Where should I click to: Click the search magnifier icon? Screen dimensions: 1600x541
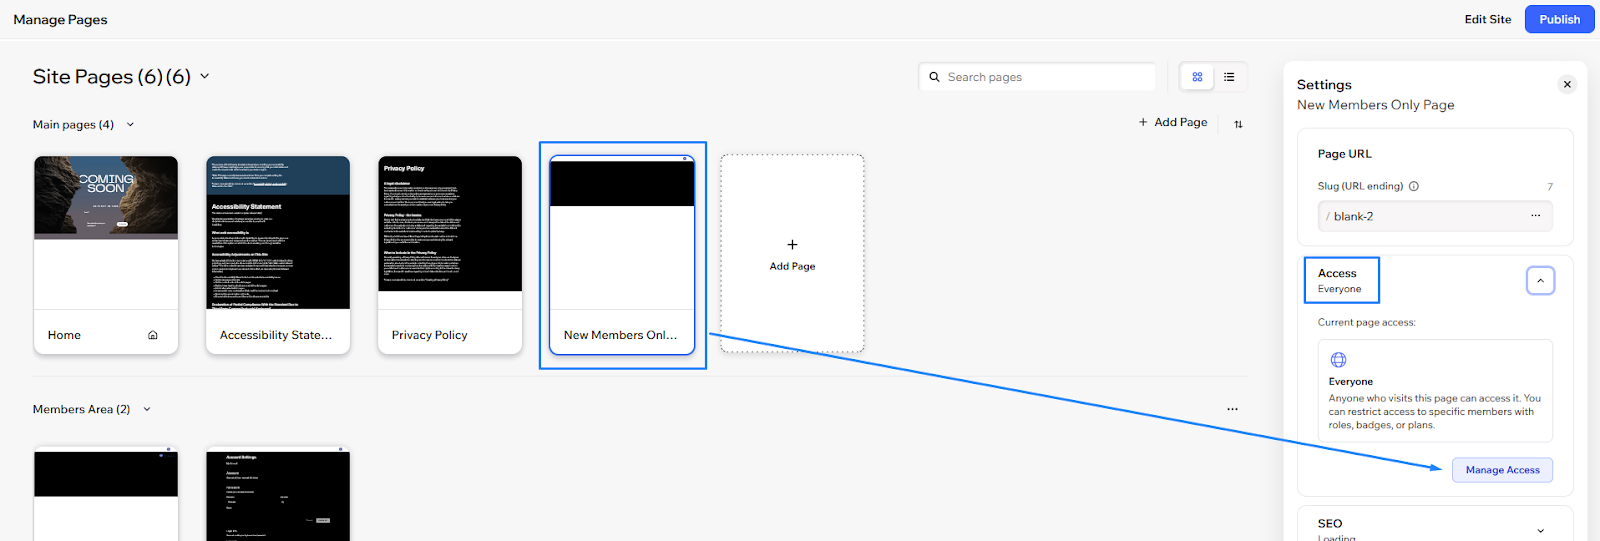pyautogui.click(x=935, y=77)
